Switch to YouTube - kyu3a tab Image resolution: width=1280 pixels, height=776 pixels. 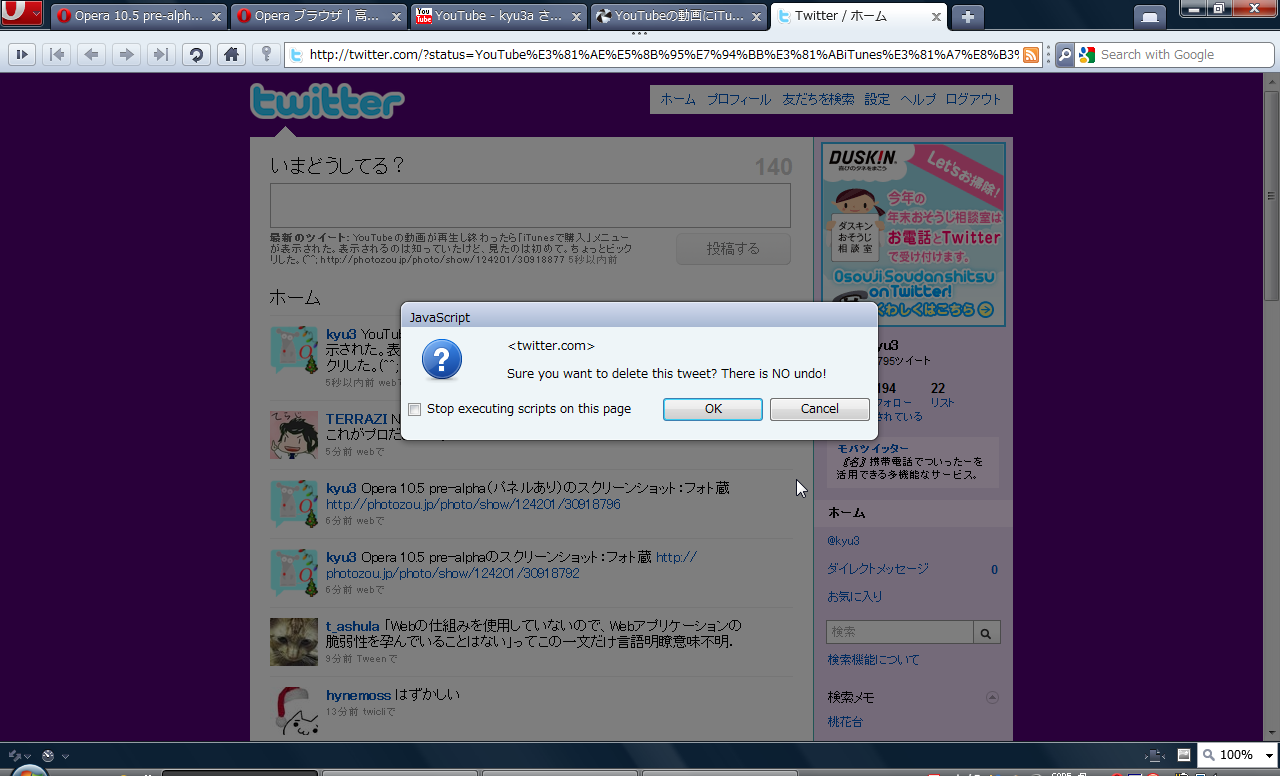(500, 17)
